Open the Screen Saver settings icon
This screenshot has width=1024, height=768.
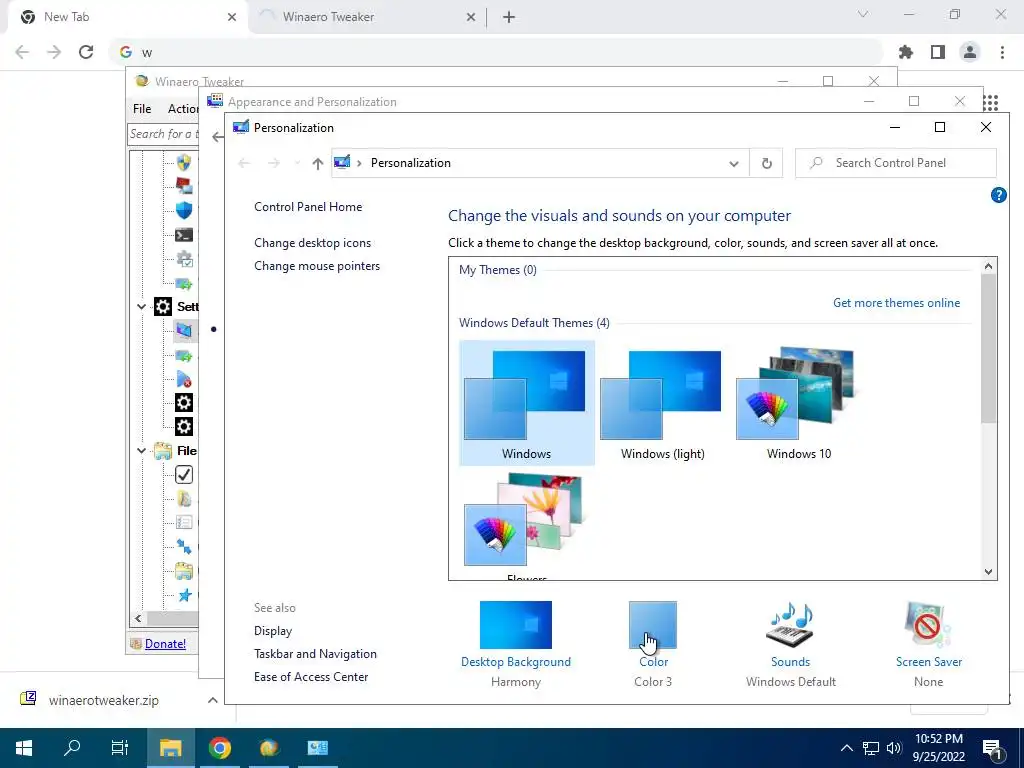[928, 625]
